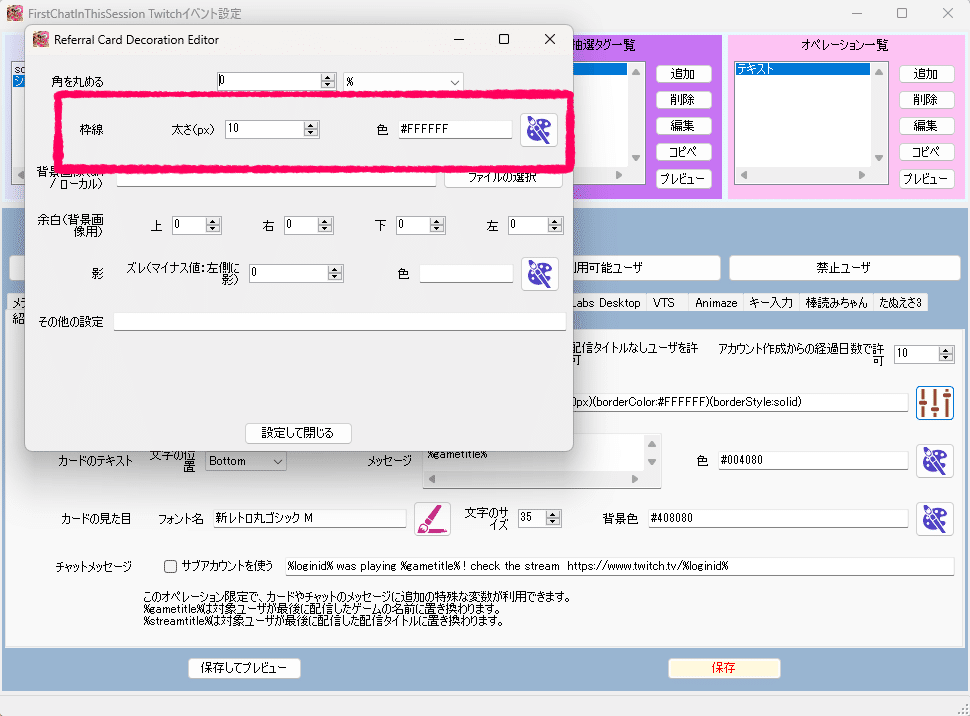Click 禁止ユーザ button
970x716 pixels.
click(x=844, y=268)
